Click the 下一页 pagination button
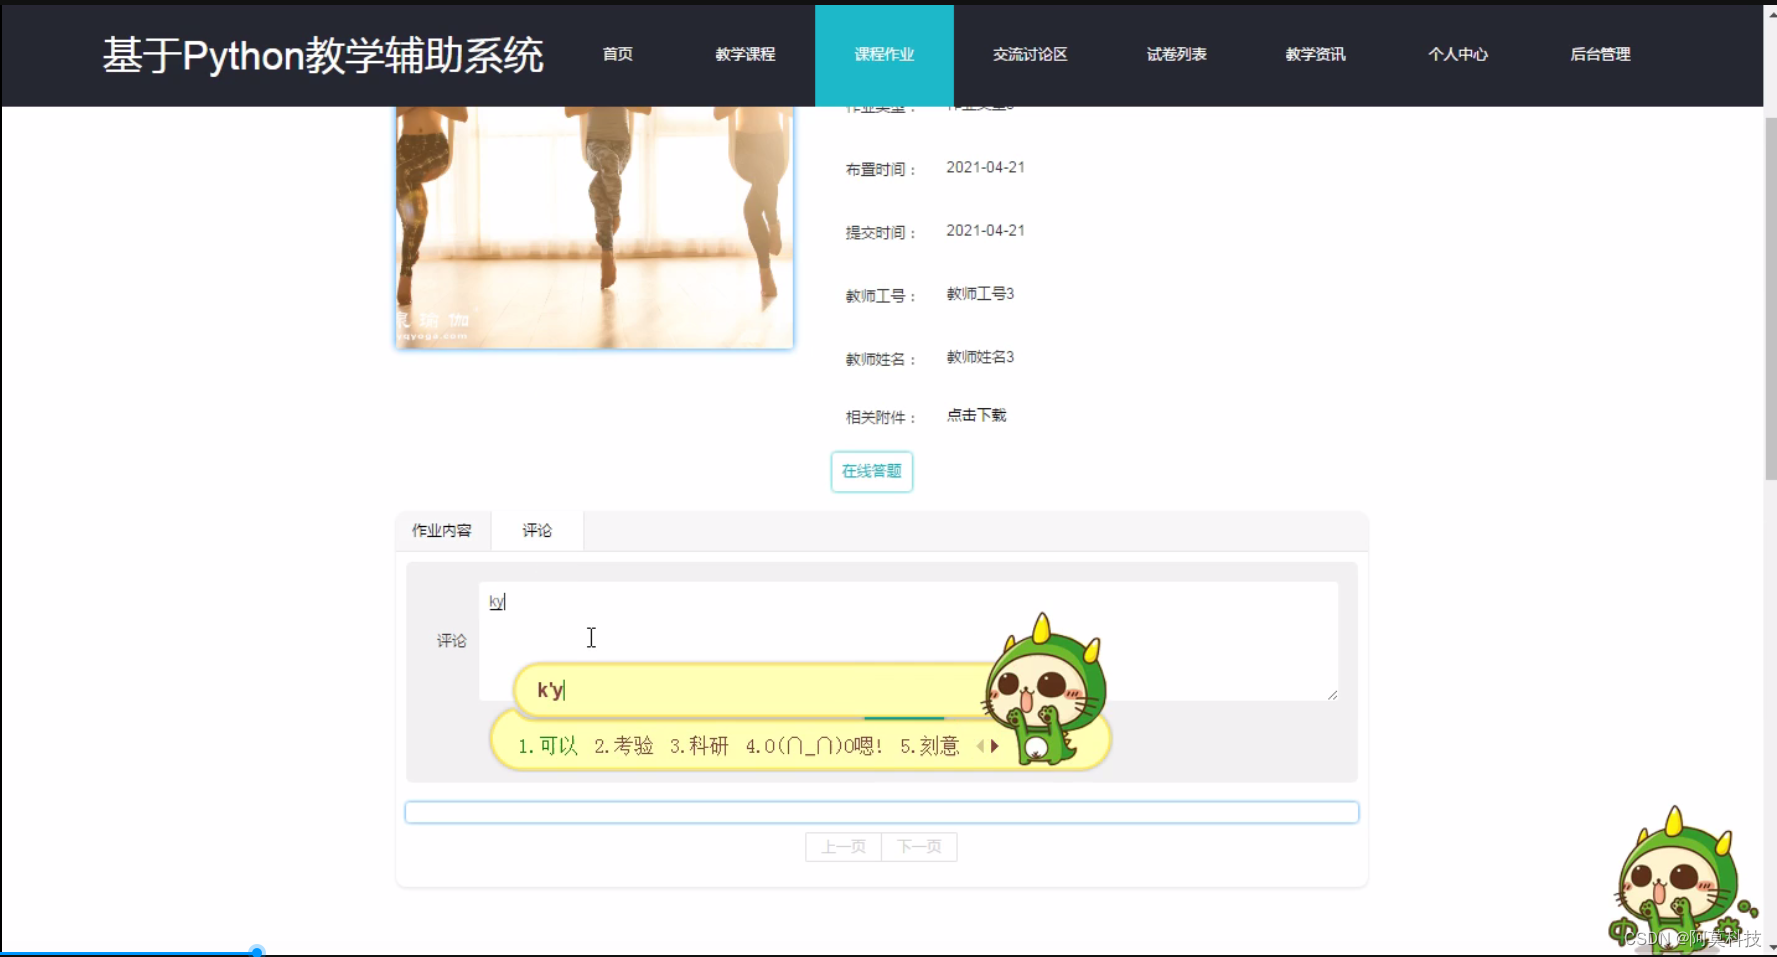Viewport: 1777px width, 957px height. click(x=919, y=846)
